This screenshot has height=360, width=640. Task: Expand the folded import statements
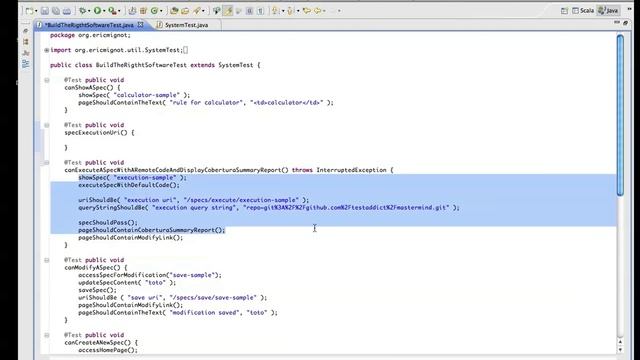(x=47, y=50)
